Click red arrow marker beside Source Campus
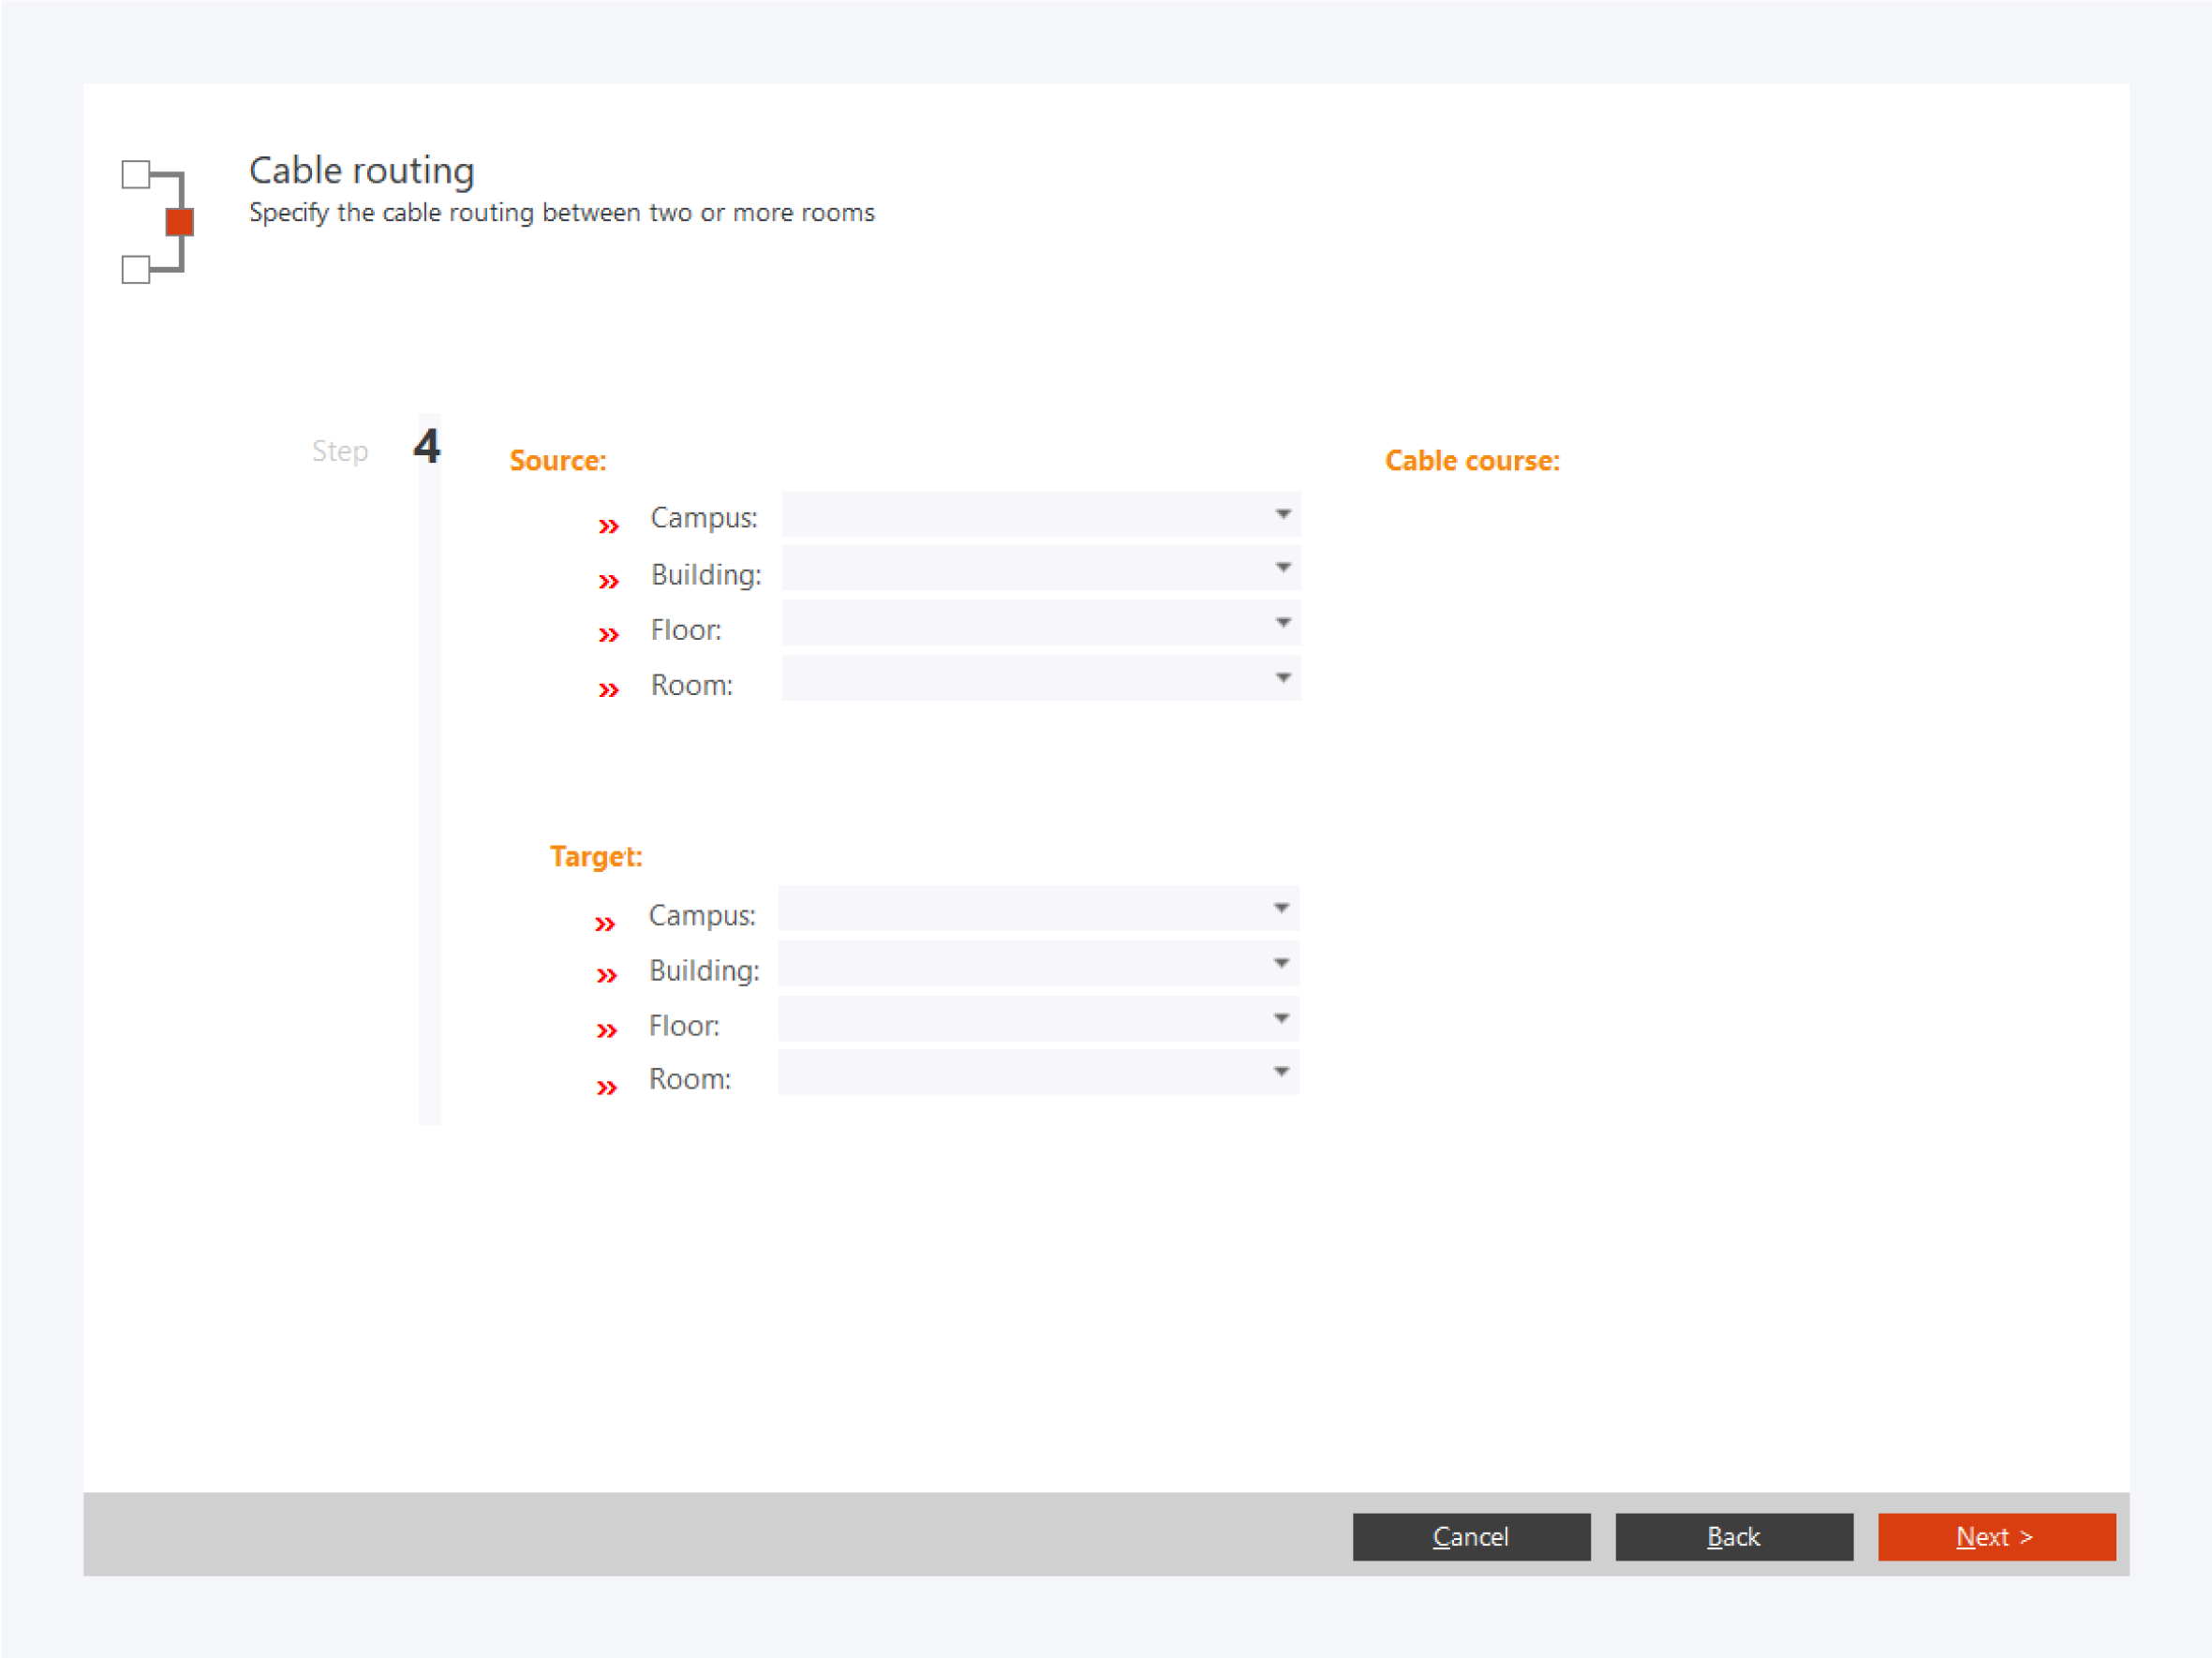Viewport: 2212px width, 1658px height. [x=608, y=526]
